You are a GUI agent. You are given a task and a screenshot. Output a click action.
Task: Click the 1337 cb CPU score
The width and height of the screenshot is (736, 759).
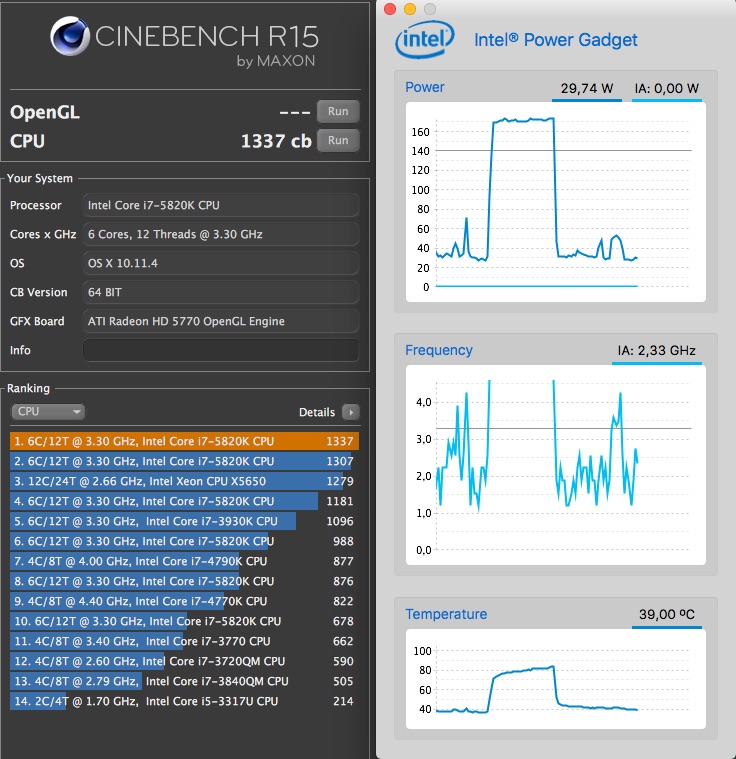[x=276, y=141]
